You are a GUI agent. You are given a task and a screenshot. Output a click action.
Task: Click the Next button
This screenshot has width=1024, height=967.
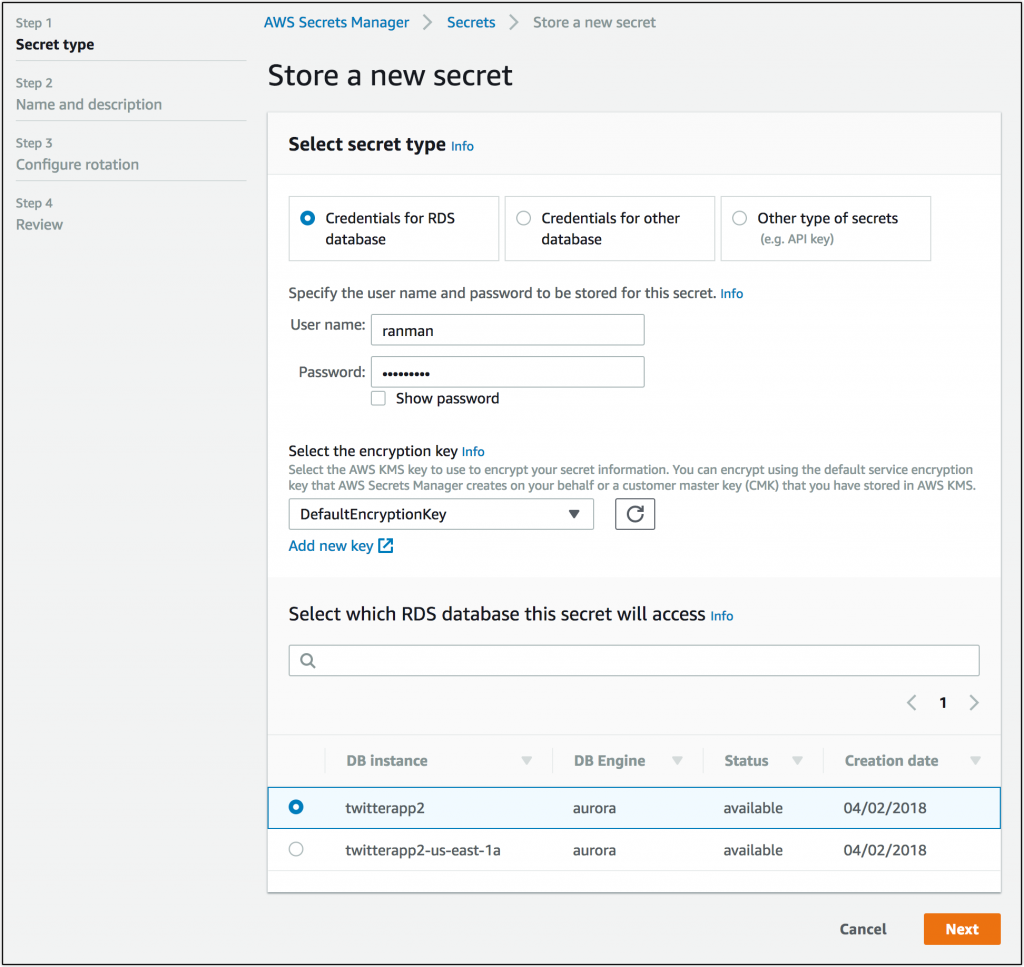(961, 928)
